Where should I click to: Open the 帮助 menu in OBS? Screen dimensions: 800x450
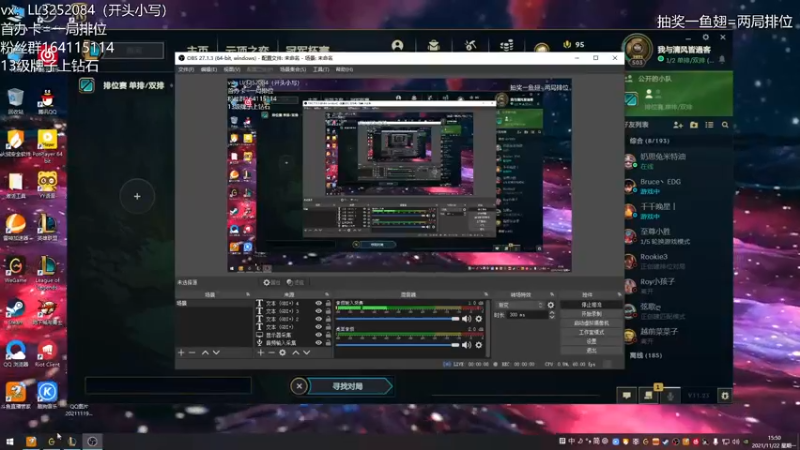point(344,69)
